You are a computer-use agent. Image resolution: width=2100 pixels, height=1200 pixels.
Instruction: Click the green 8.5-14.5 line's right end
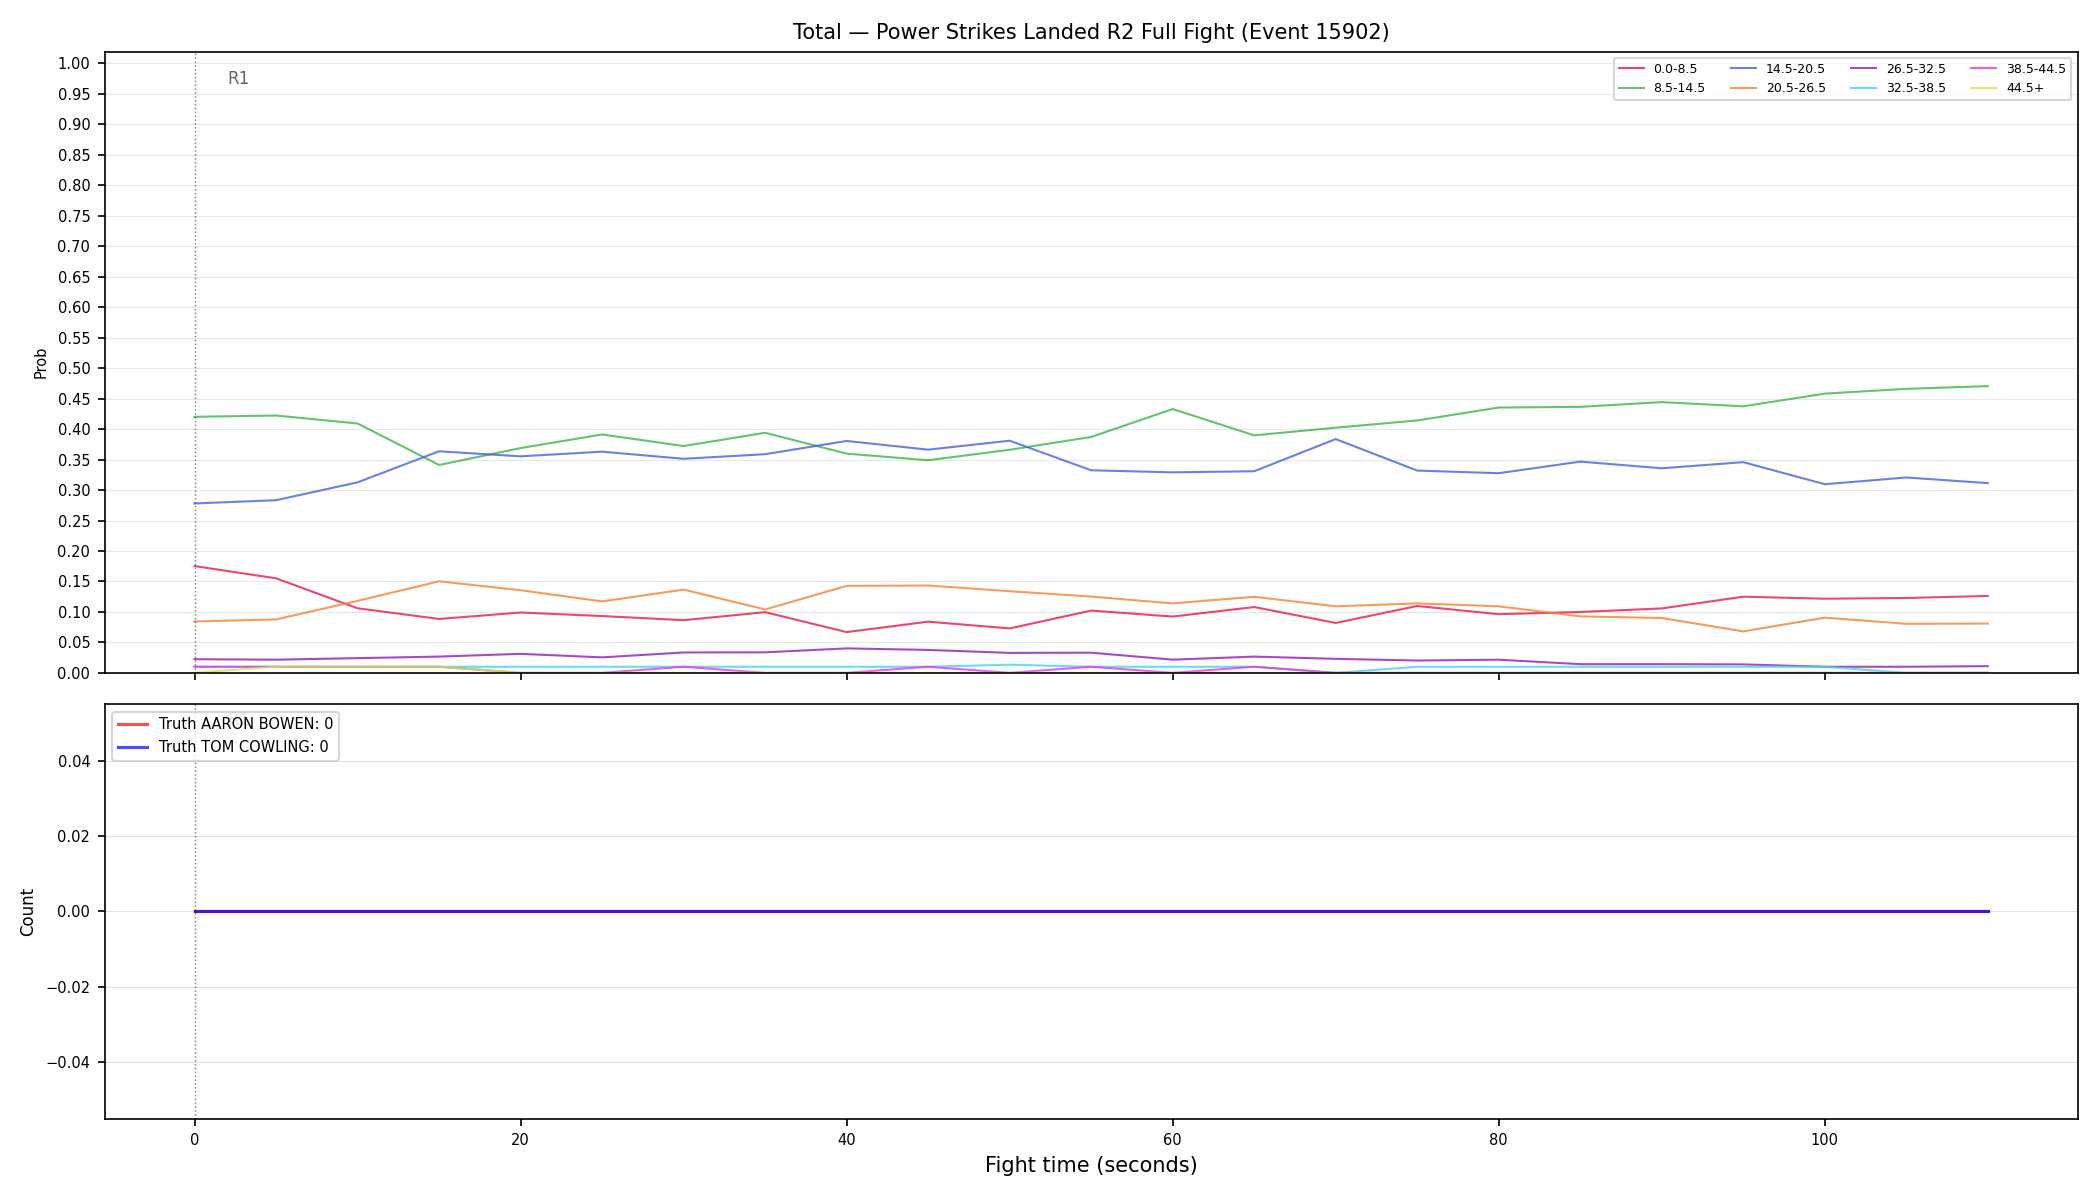[x=1987, y=386]
